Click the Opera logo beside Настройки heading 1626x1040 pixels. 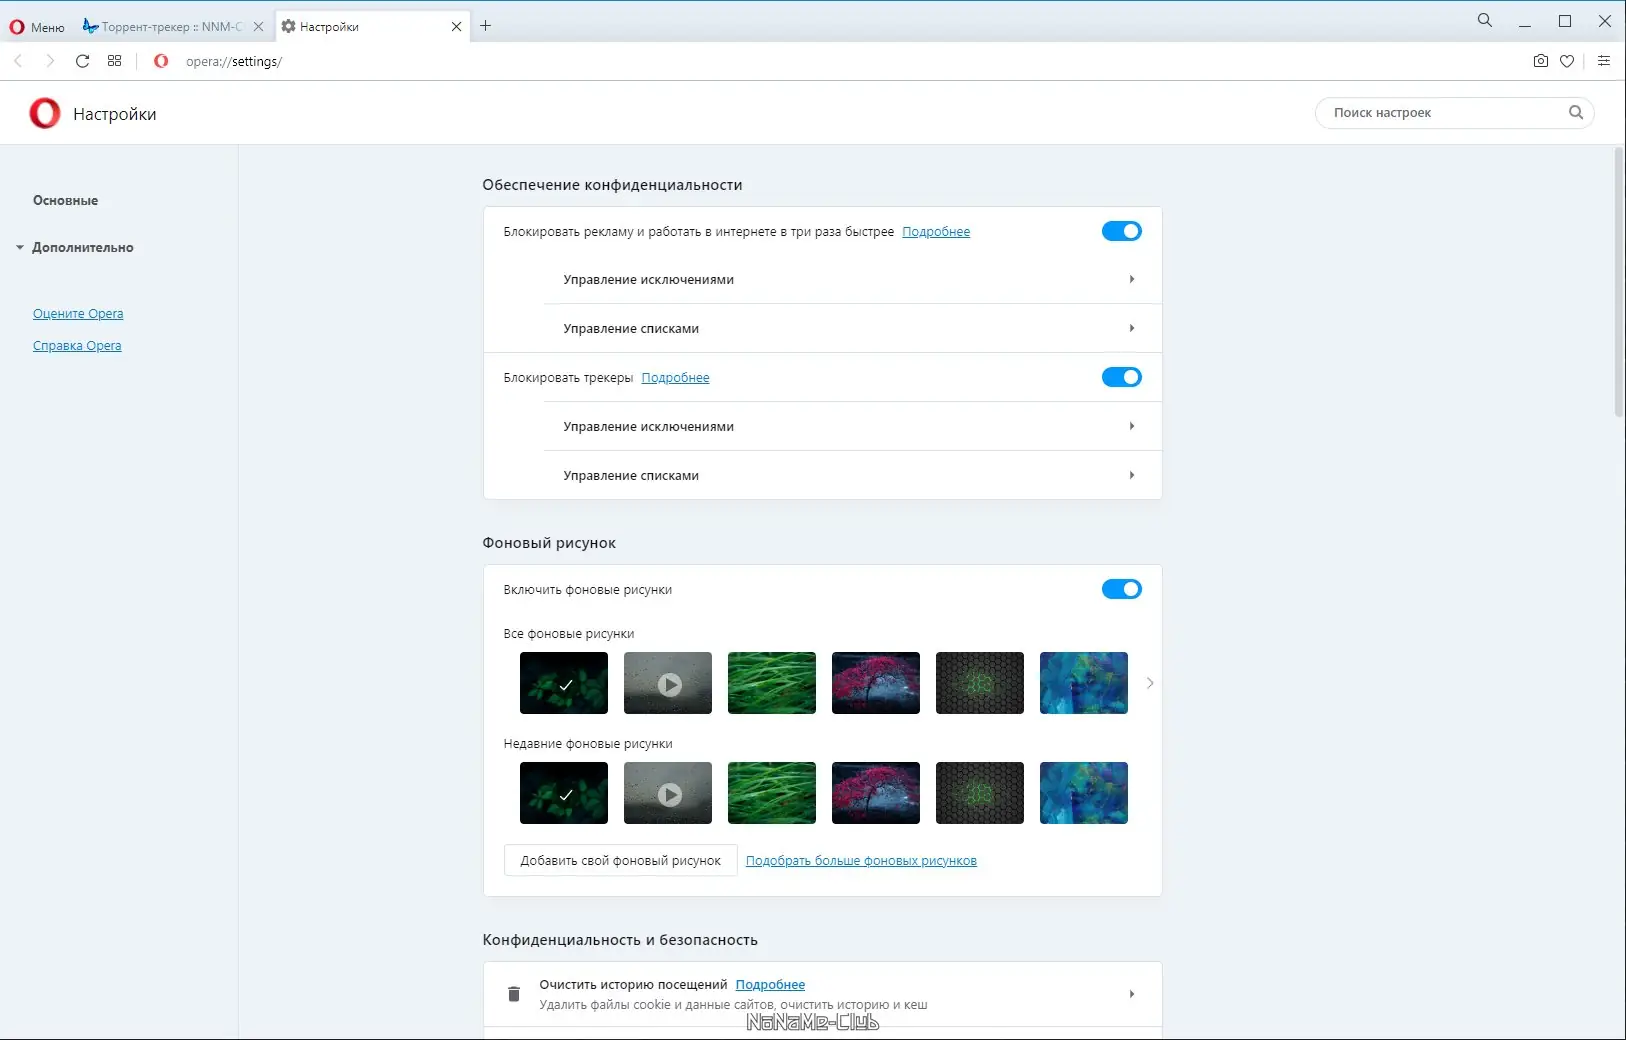tap(45, 113)
